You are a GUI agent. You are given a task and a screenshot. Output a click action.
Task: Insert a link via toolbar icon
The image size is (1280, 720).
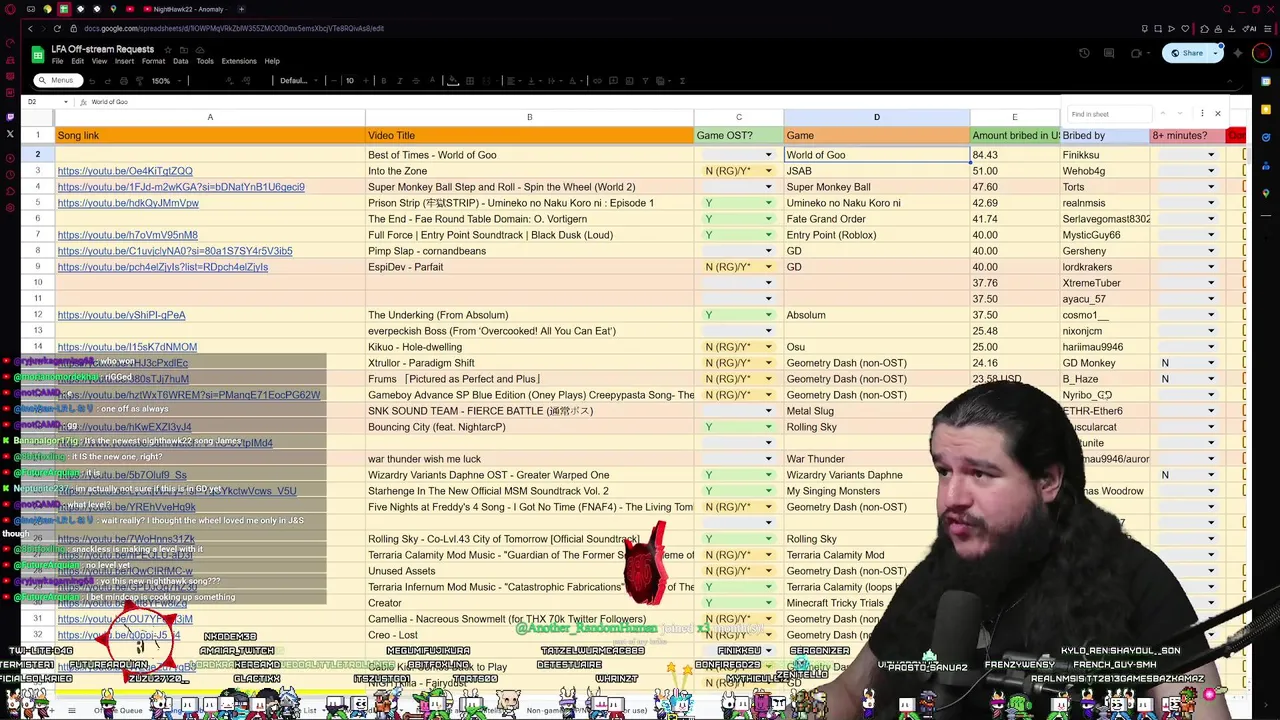pyautogui.click(x=597, y=80)
